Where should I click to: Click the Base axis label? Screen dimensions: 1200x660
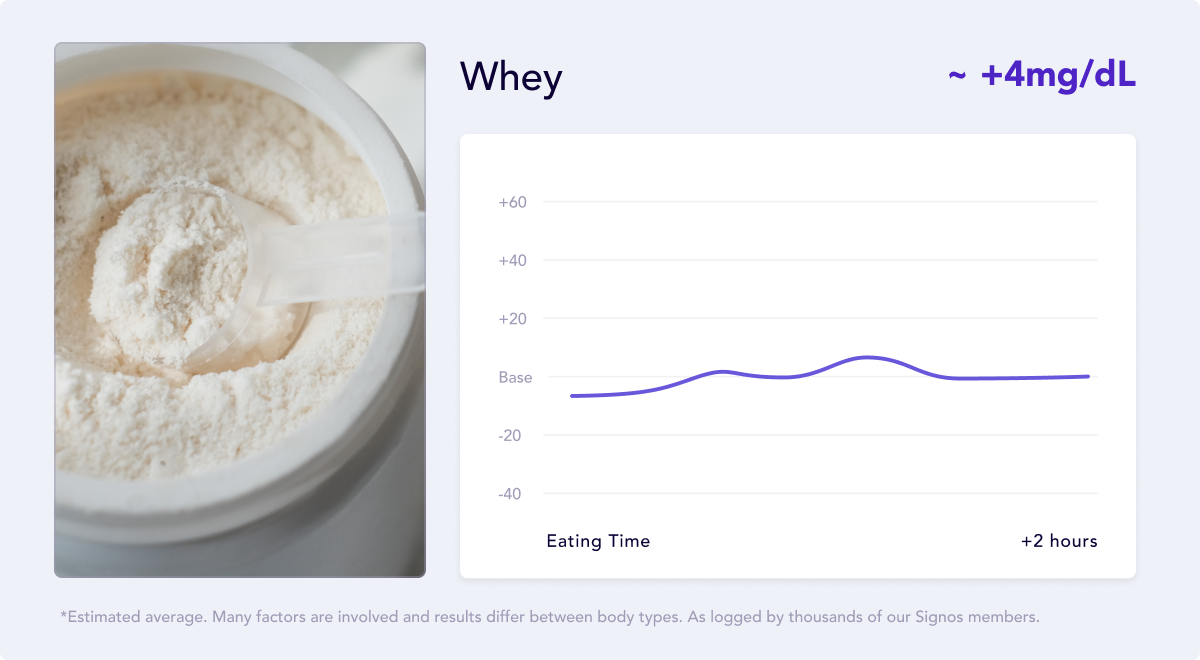tap(515, 378)
